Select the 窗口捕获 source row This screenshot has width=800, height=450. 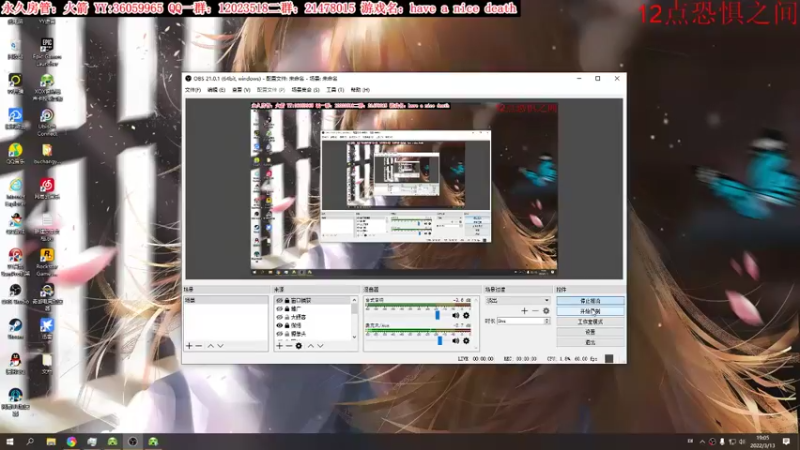(313, 301)
